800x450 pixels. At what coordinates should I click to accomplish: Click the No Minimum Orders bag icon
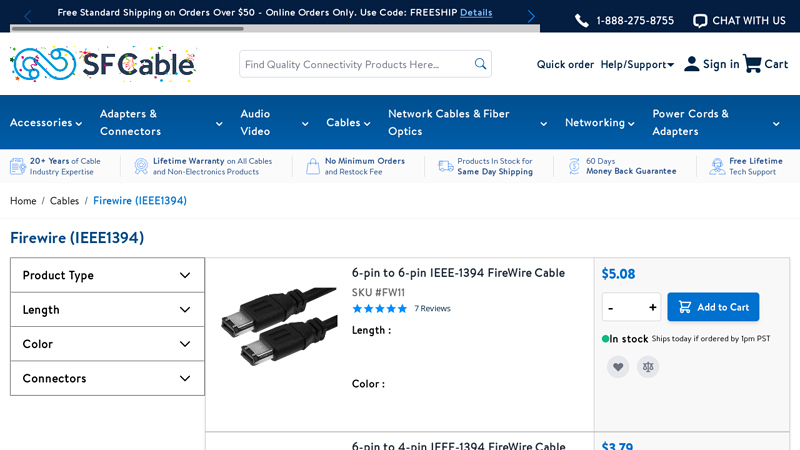click(x=313, y=166)
